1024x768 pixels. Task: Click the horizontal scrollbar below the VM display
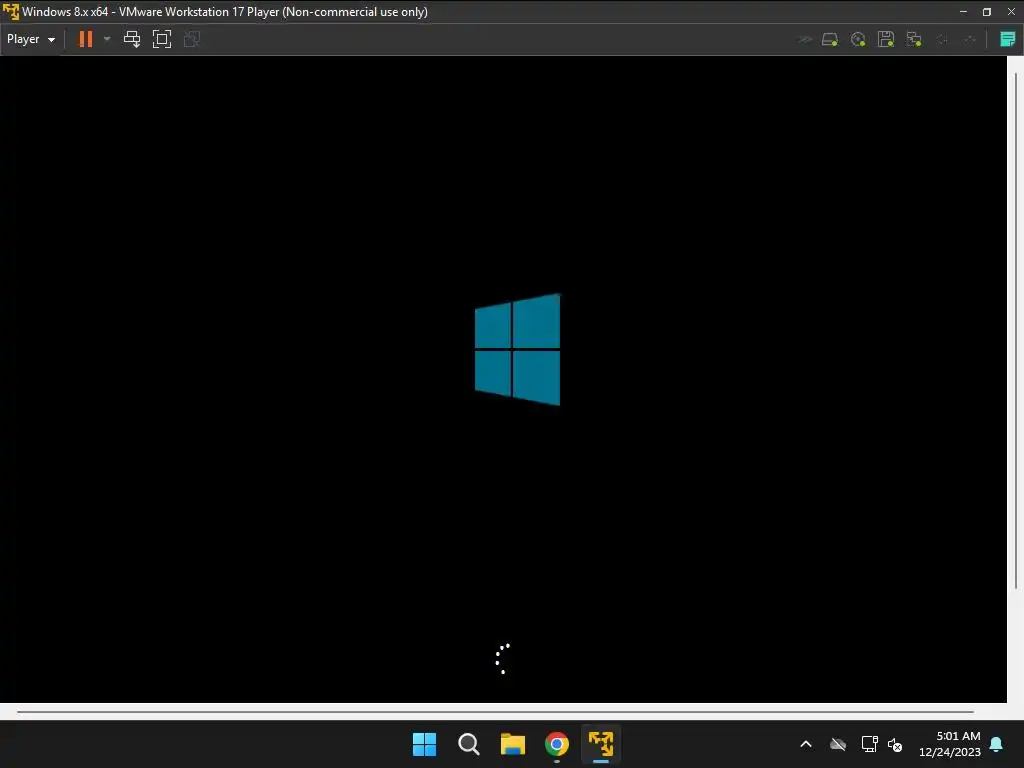click(x=495, y=712)
